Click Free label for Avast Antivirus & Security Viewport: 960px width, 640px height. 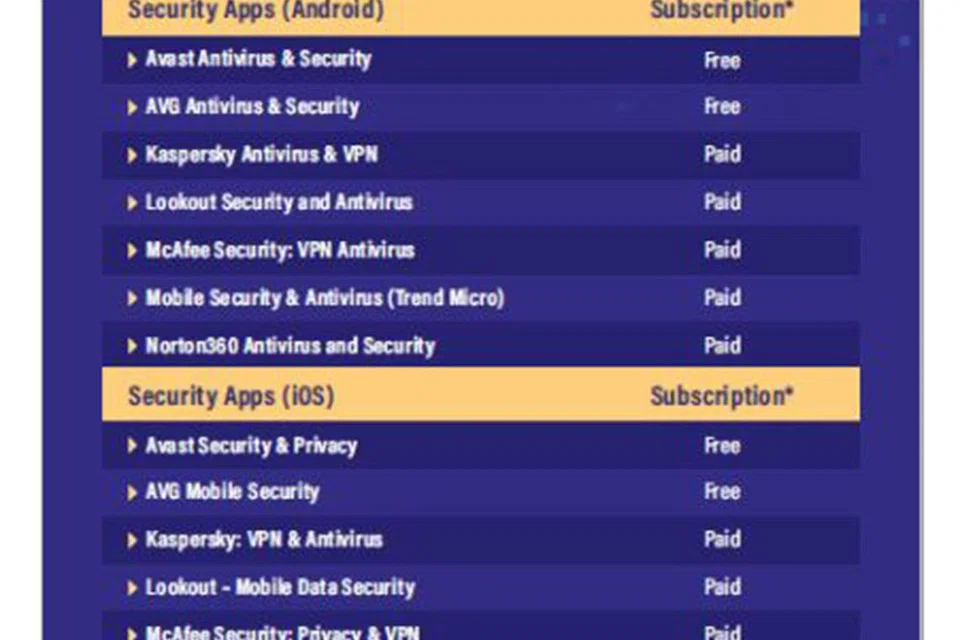[722, 60]
